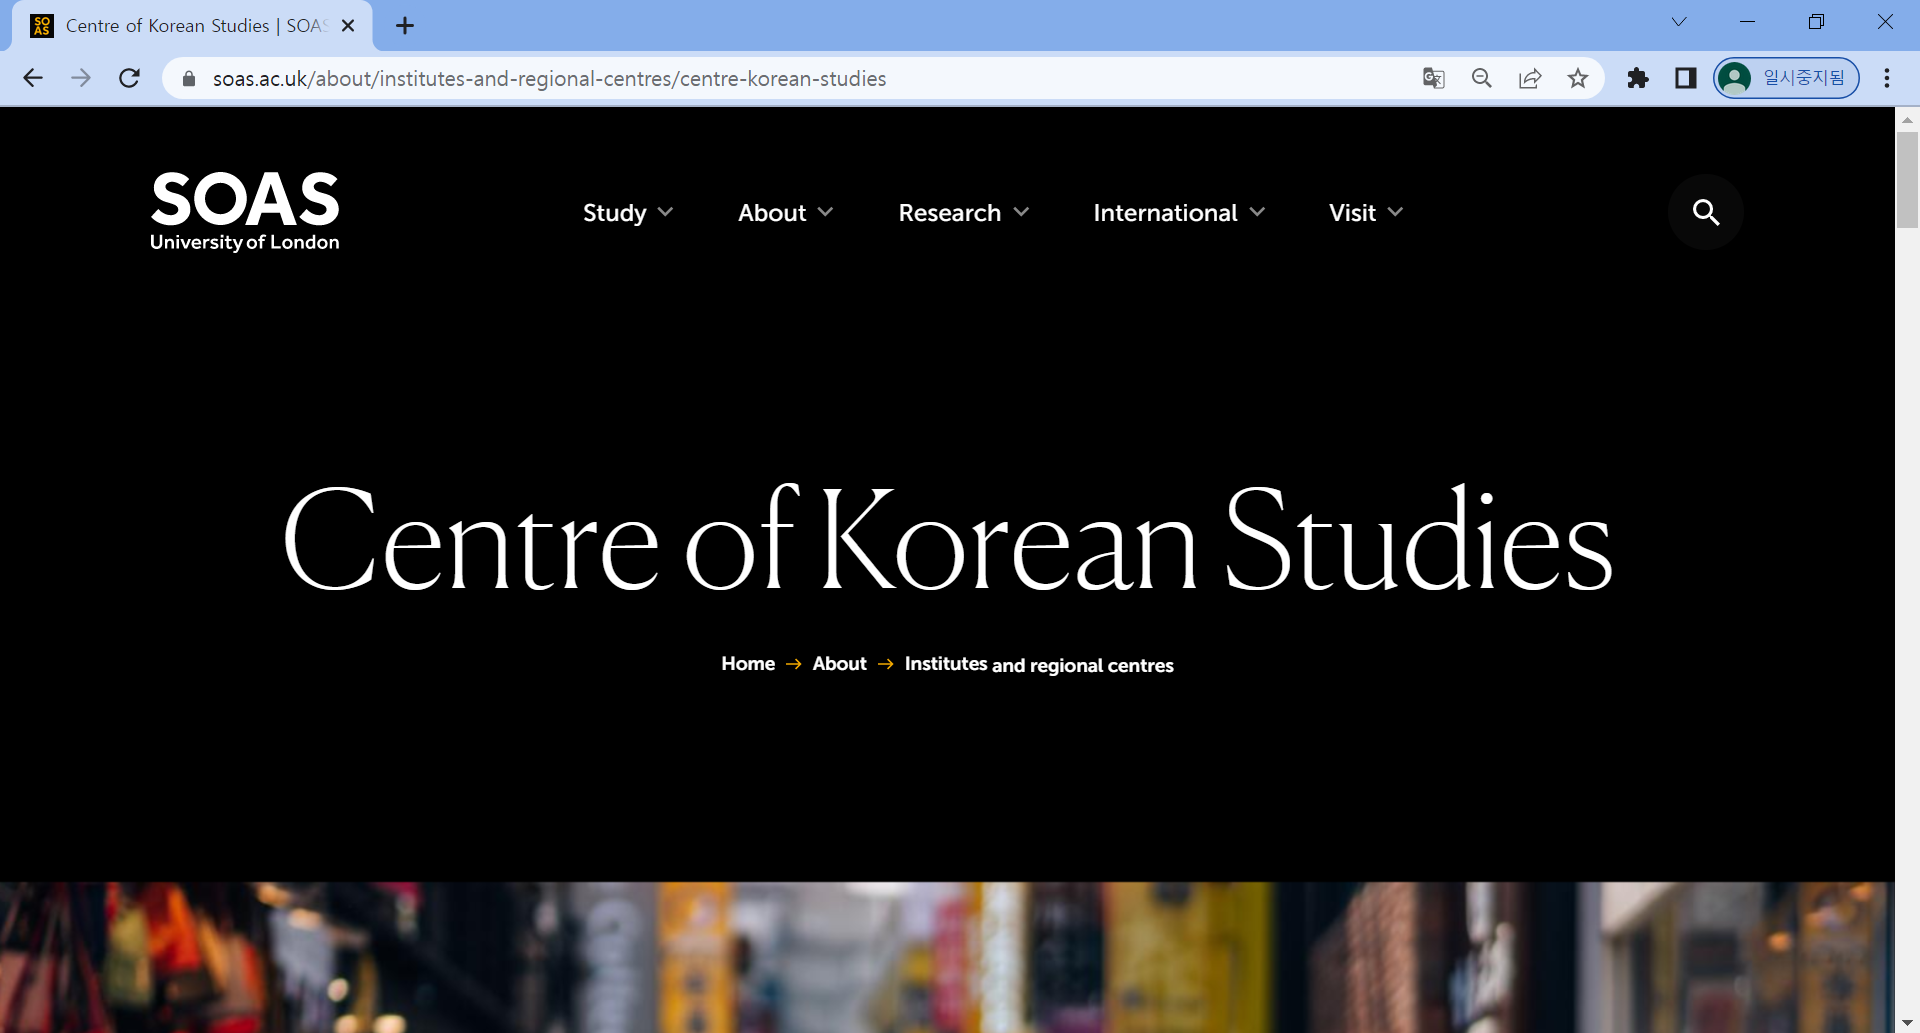The width and height of the screenshot is (1920, 1033).
Task: Open the Chrome three-dot menu
Action: 1887,78
